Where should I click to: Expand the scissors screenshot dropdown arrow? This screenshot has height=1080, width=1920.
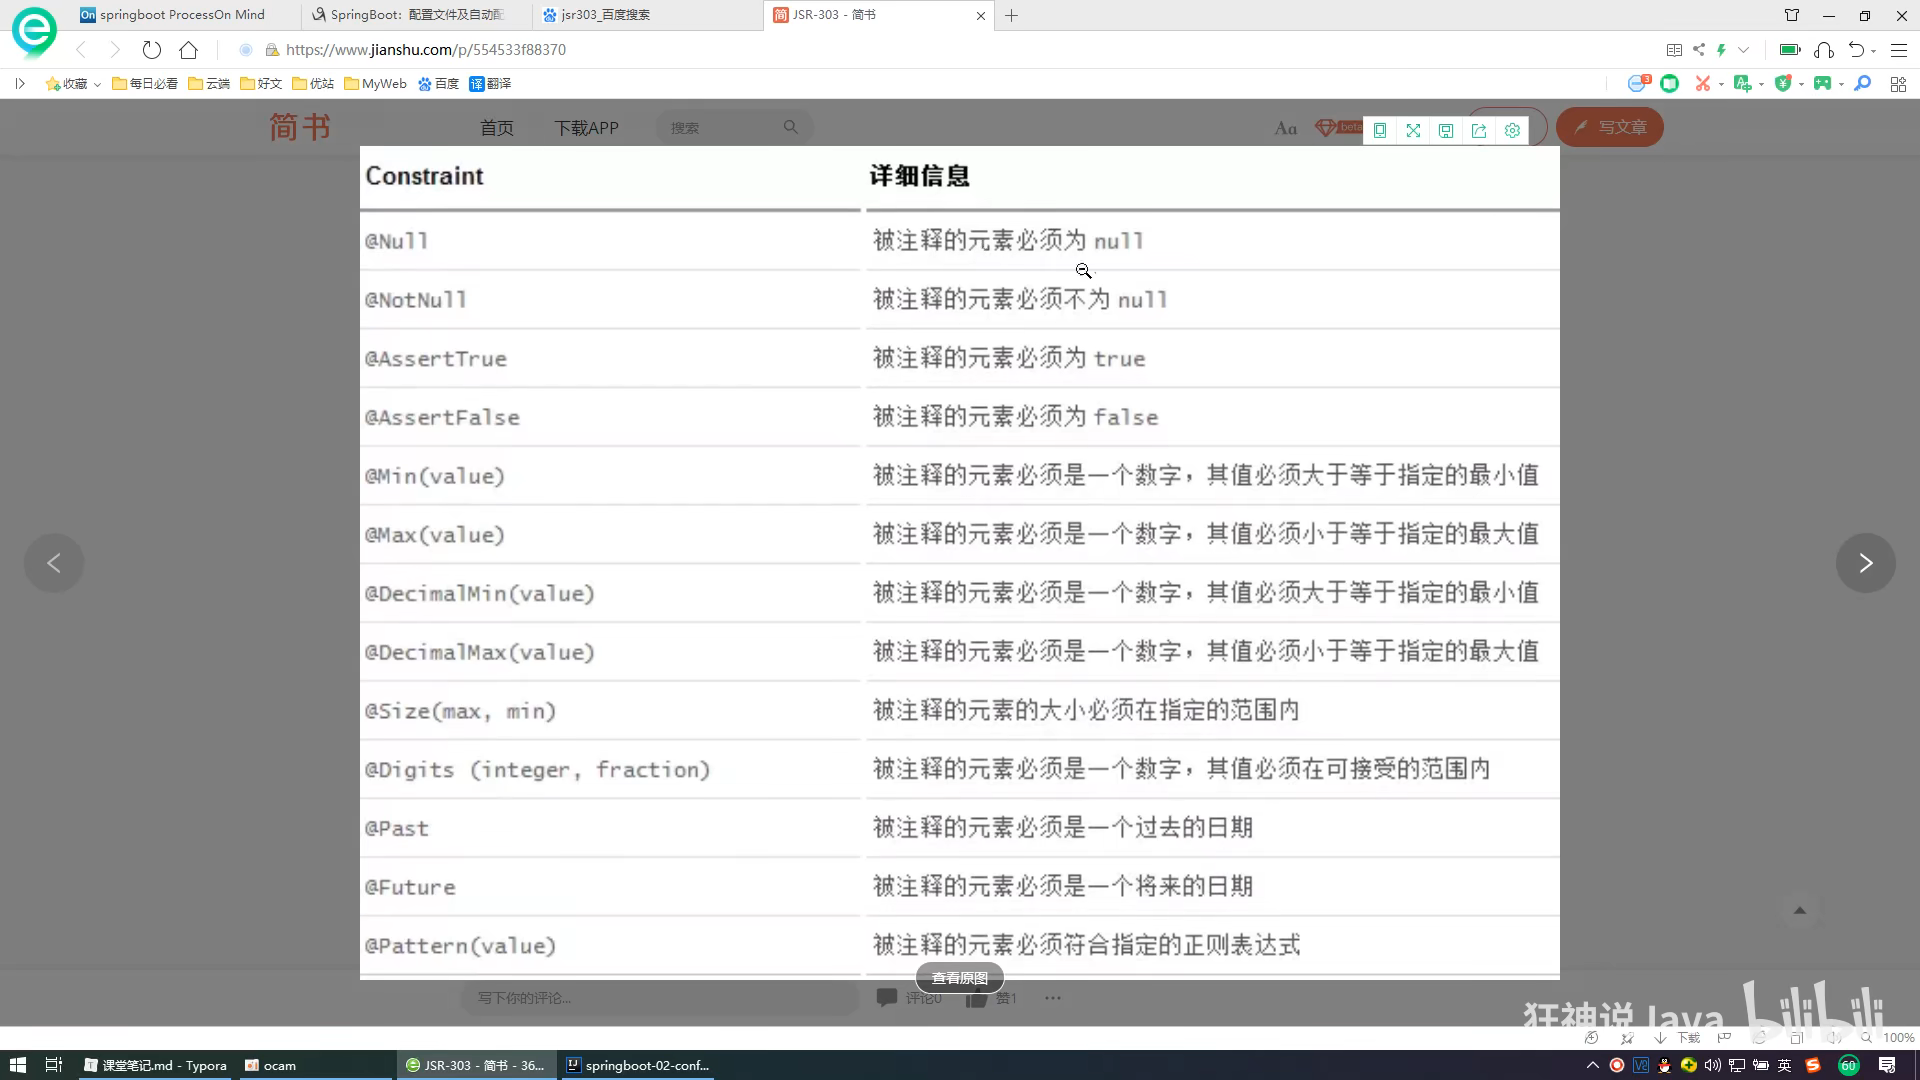coord(1721,84)
